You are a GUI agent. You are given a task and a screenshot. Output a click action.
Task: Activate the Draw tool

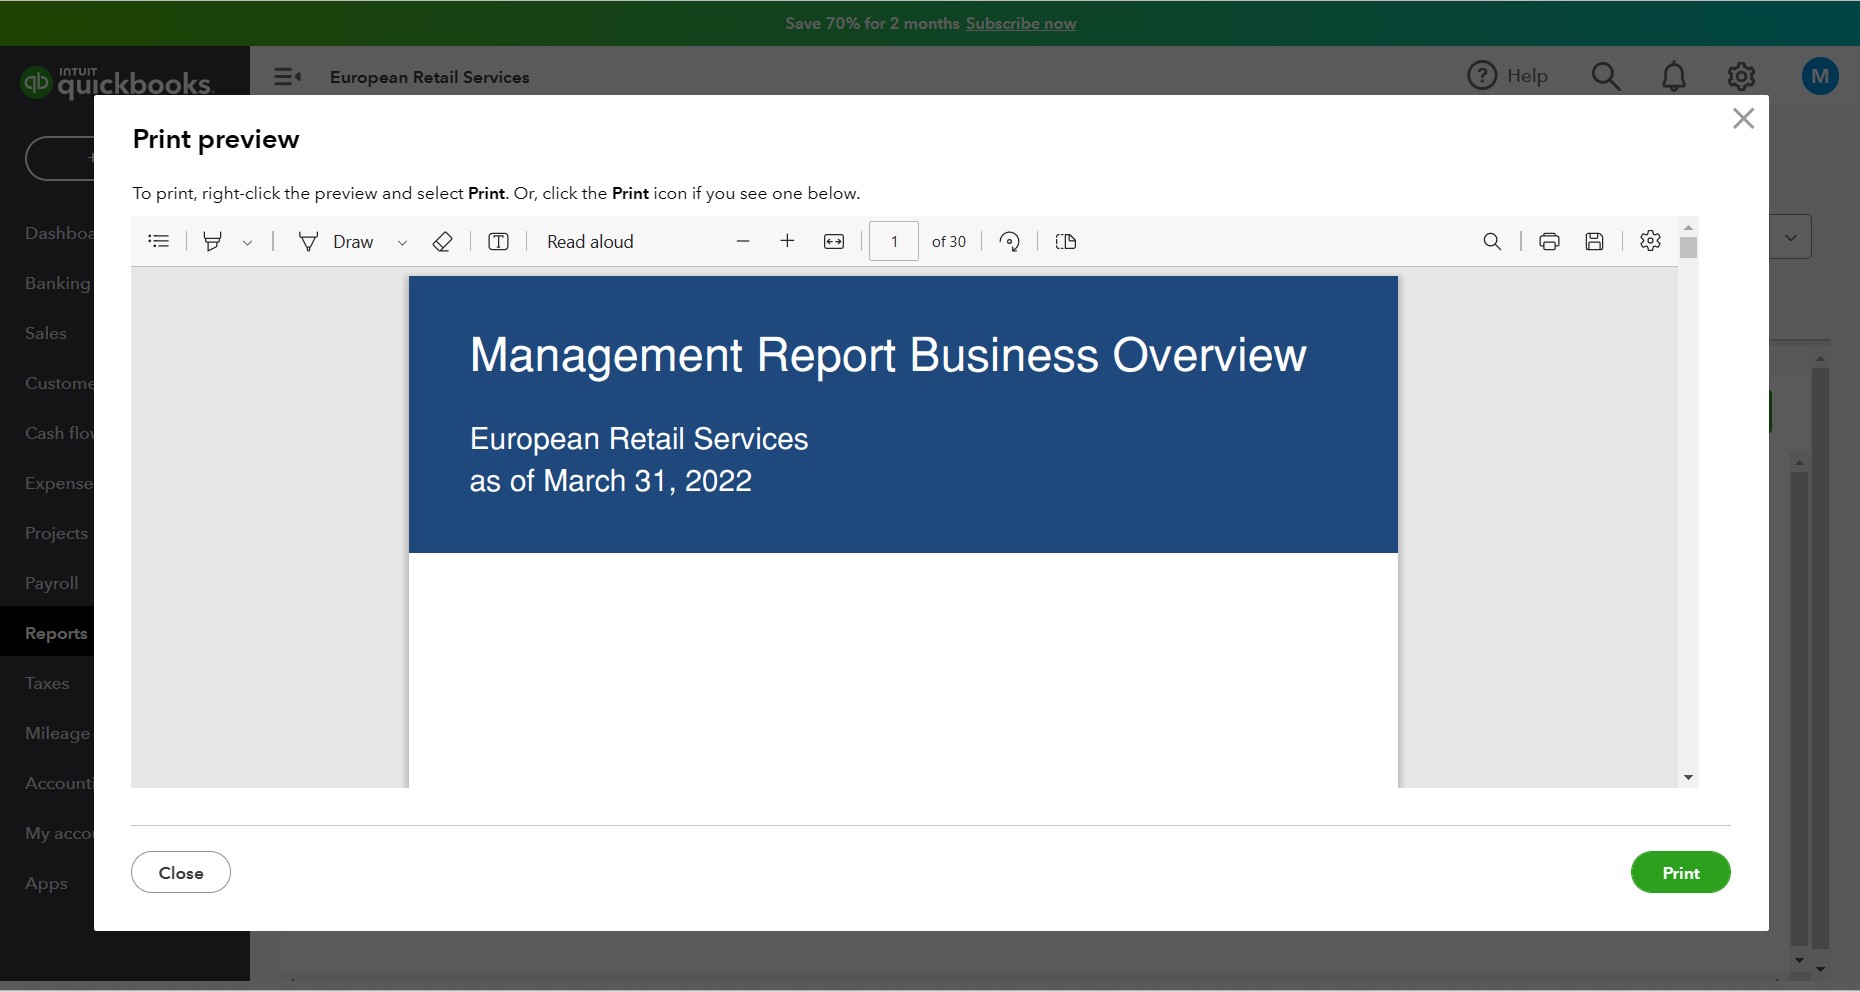337,241
